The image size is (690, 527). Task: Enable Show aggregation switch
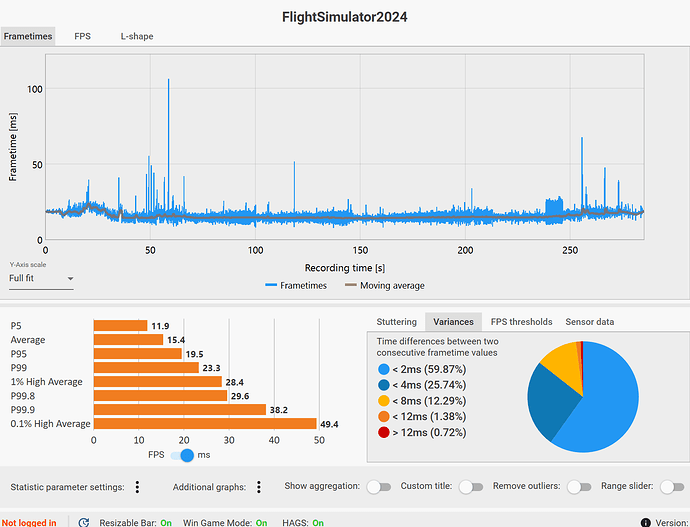[x=379, y=487]
